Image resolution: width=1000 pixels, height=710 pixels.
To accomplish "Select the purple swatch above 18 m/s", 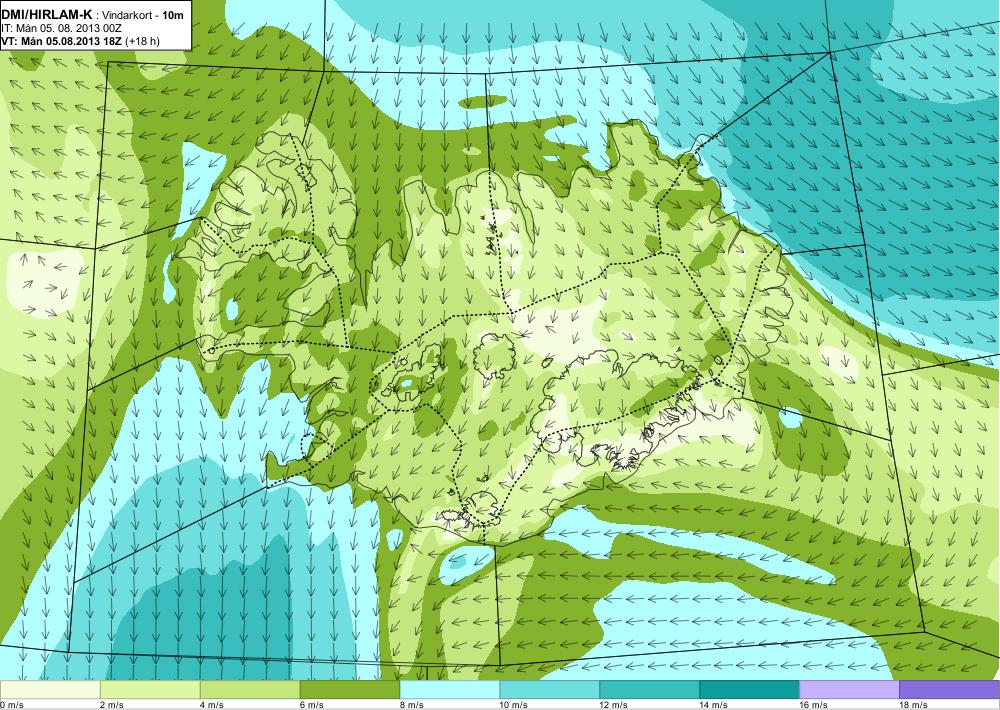I will (x=949, y=690).
